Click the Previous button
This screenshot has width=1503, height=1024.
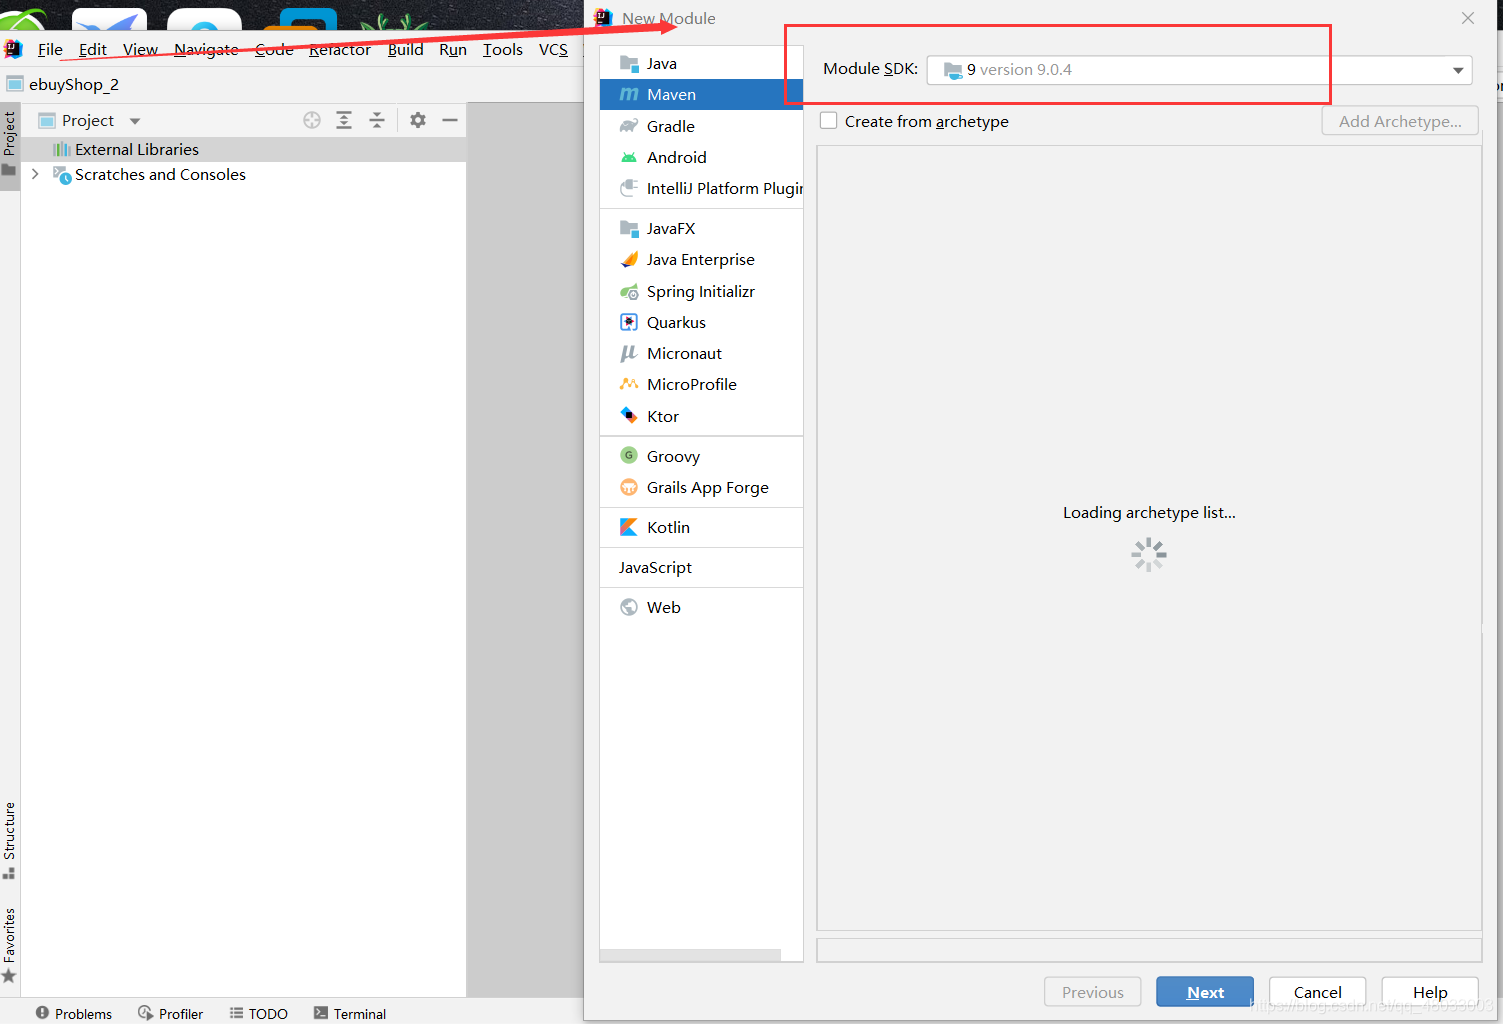coord(1092,992)
